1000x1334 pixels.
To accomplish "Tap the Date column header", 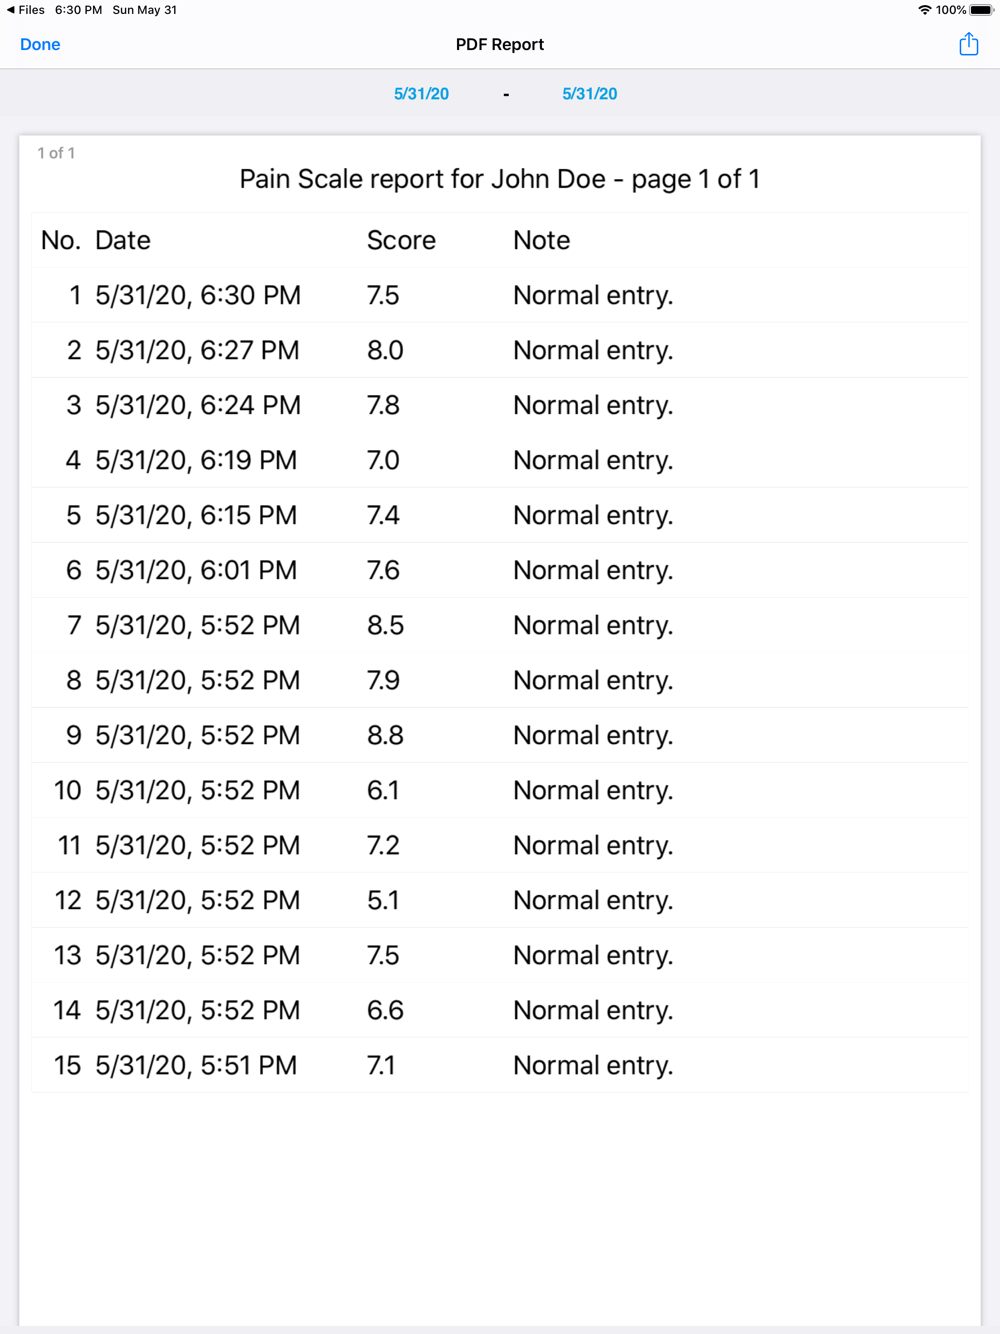I will click(123, 240).
